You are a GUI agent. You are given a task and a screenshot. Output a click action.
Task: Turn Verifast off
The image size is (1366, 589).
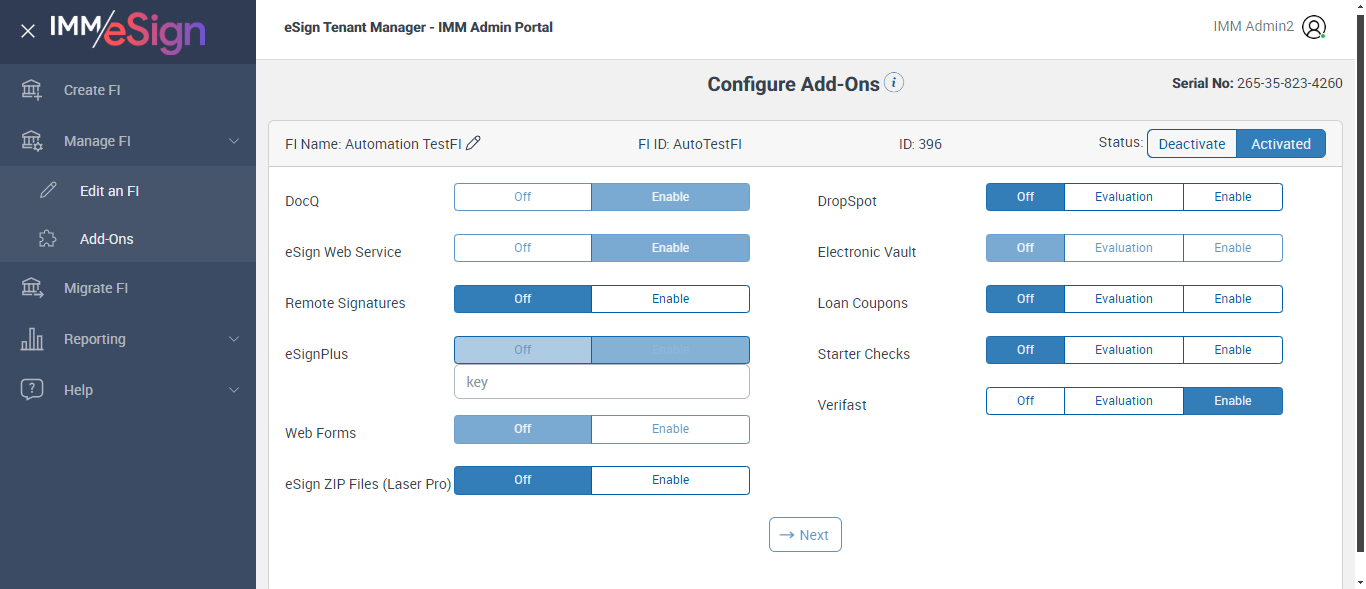(x=1025, y=401)
